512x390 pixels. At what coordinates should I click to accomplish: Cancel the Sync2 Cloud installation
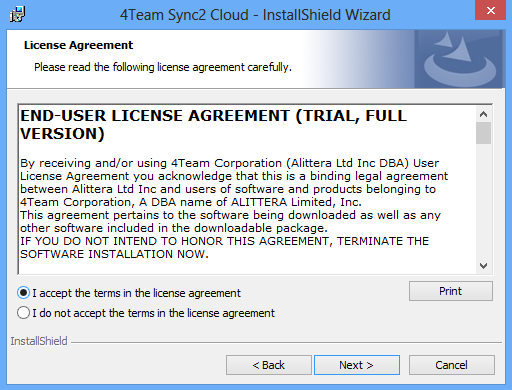(452, 365)
